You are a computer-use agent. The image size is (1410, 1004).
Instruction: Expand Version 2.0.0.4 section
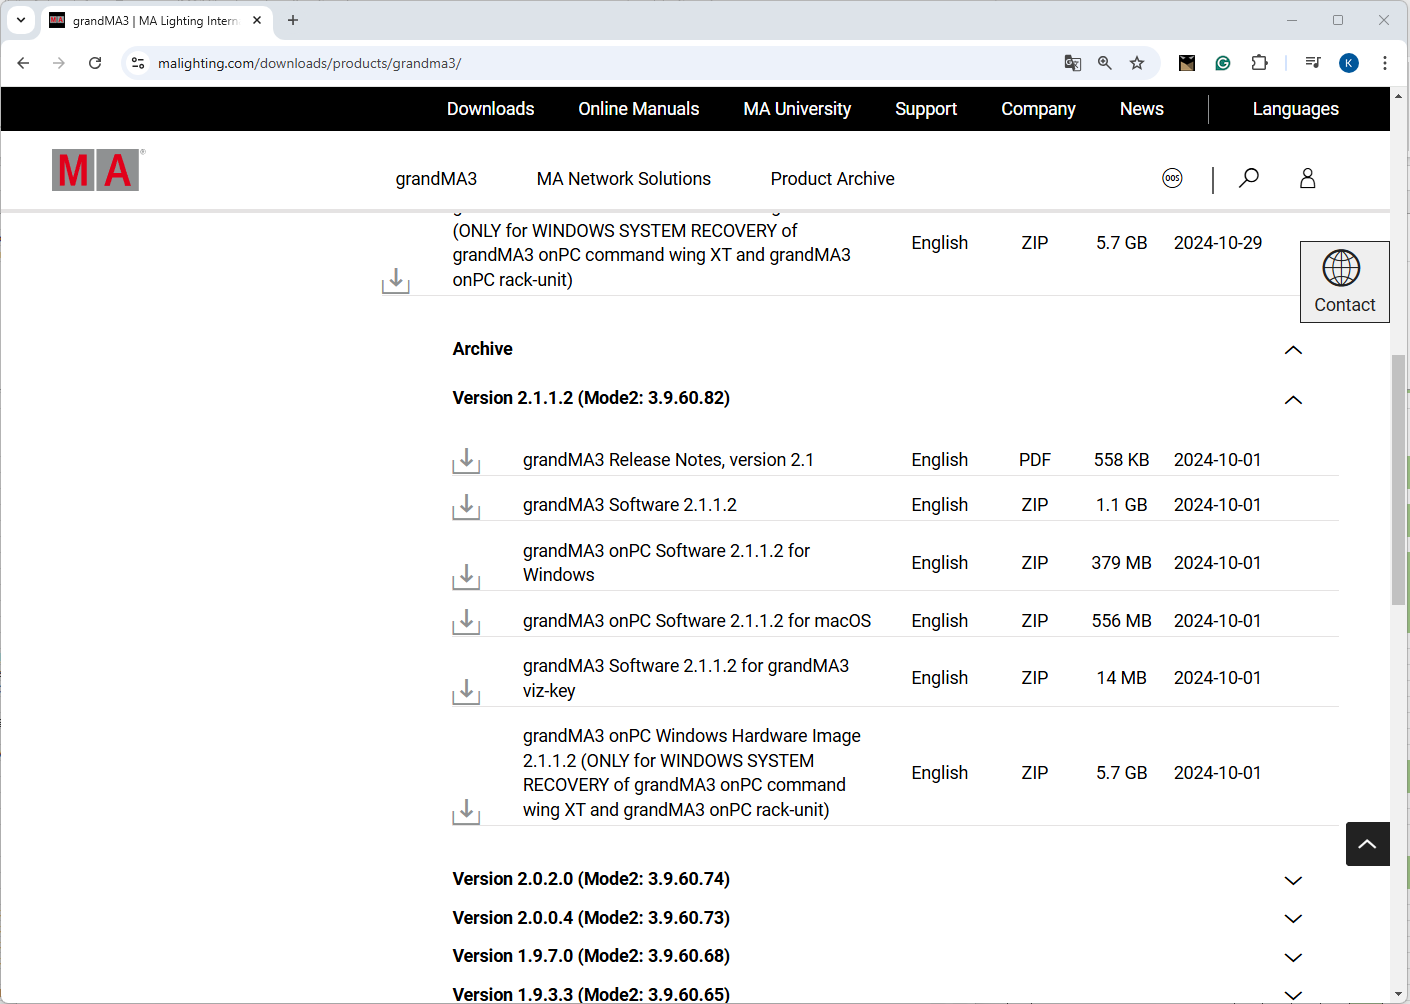(1292, 919)
